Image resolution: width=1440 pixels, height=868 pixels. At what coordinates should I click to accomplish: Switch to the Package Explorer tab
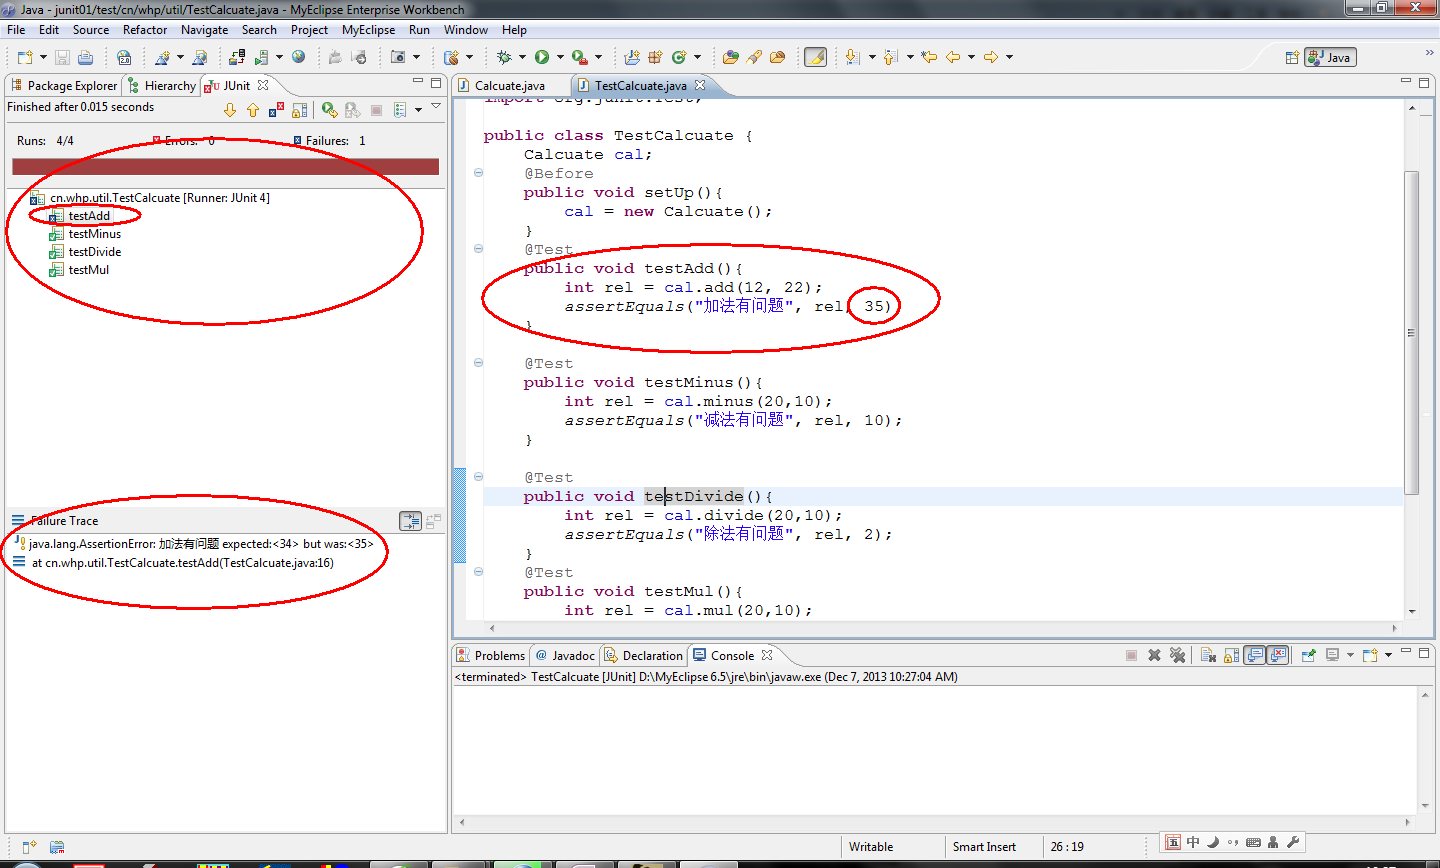[x=64, y=85]
